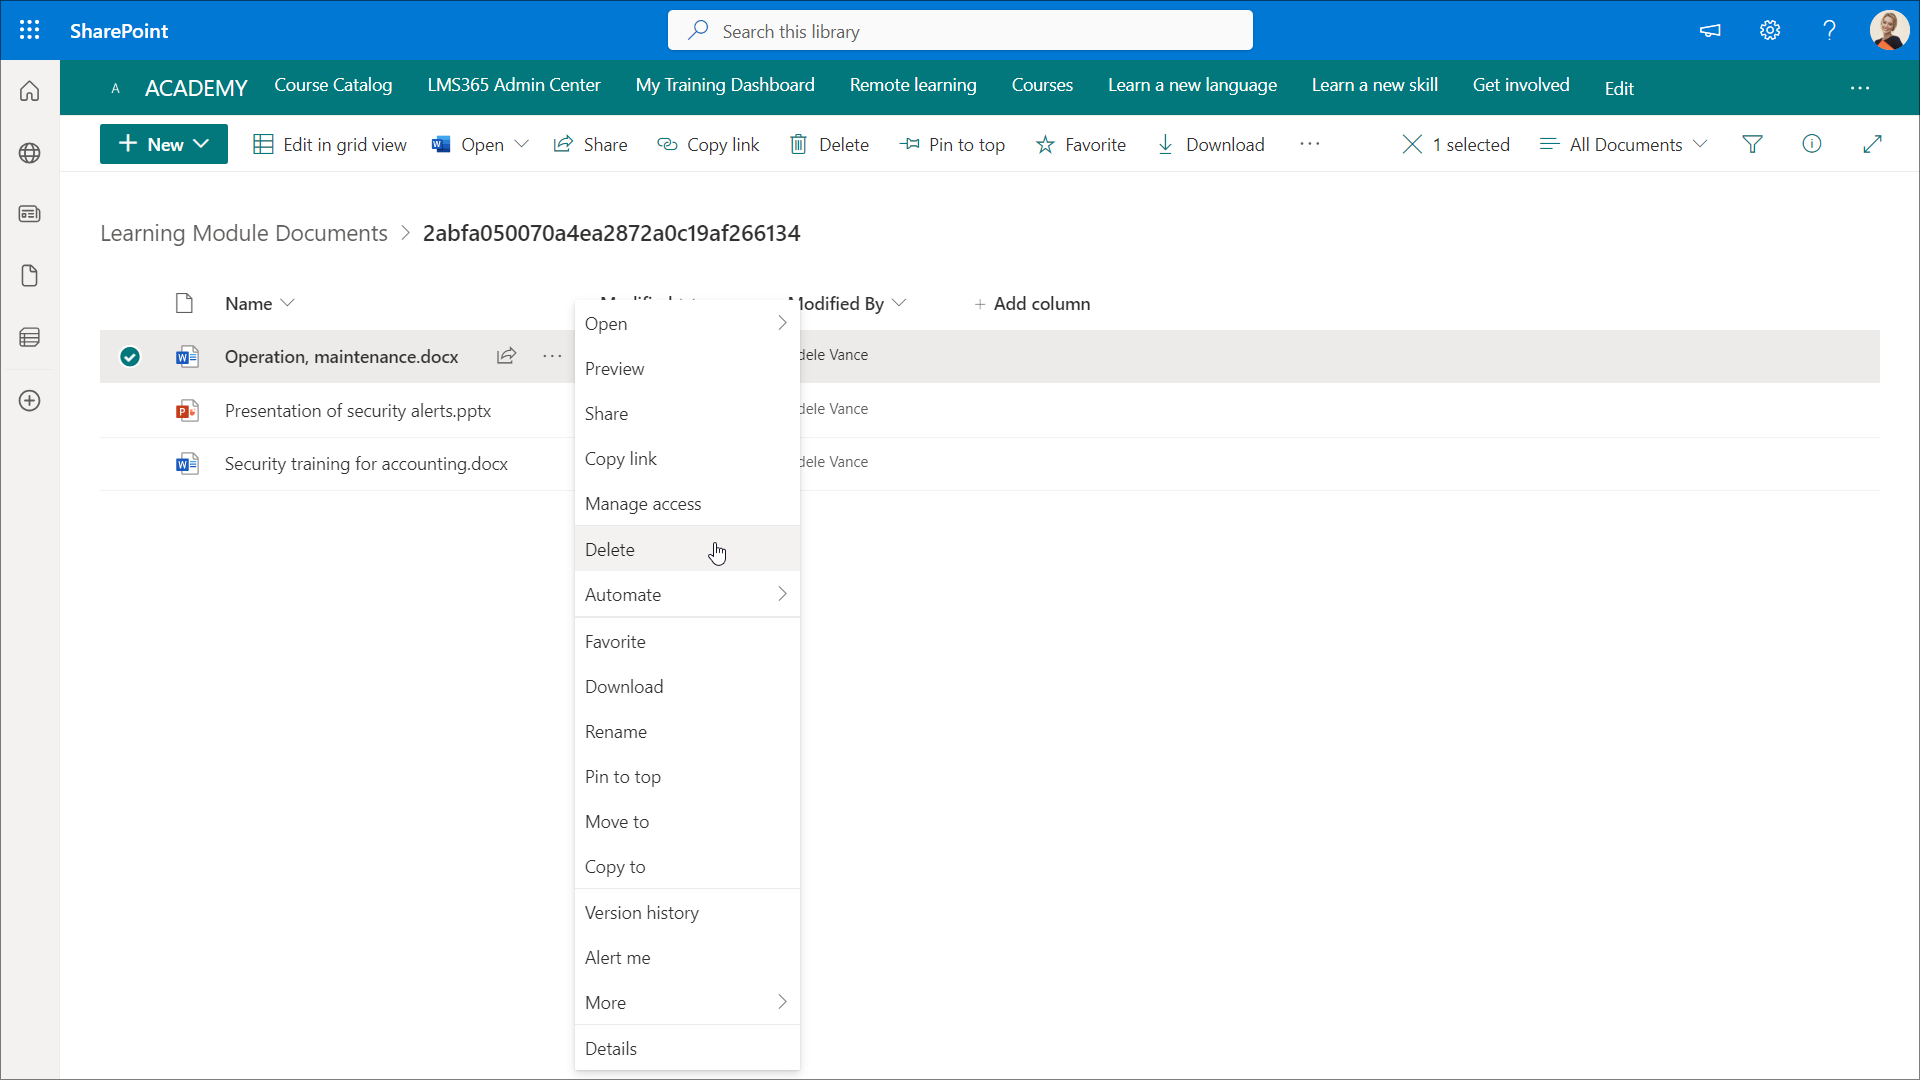This screenshot has height=1080, width=1920.
Task: Click the share icon beside Operation, maintenance.docx
Action: pos(506,356)
